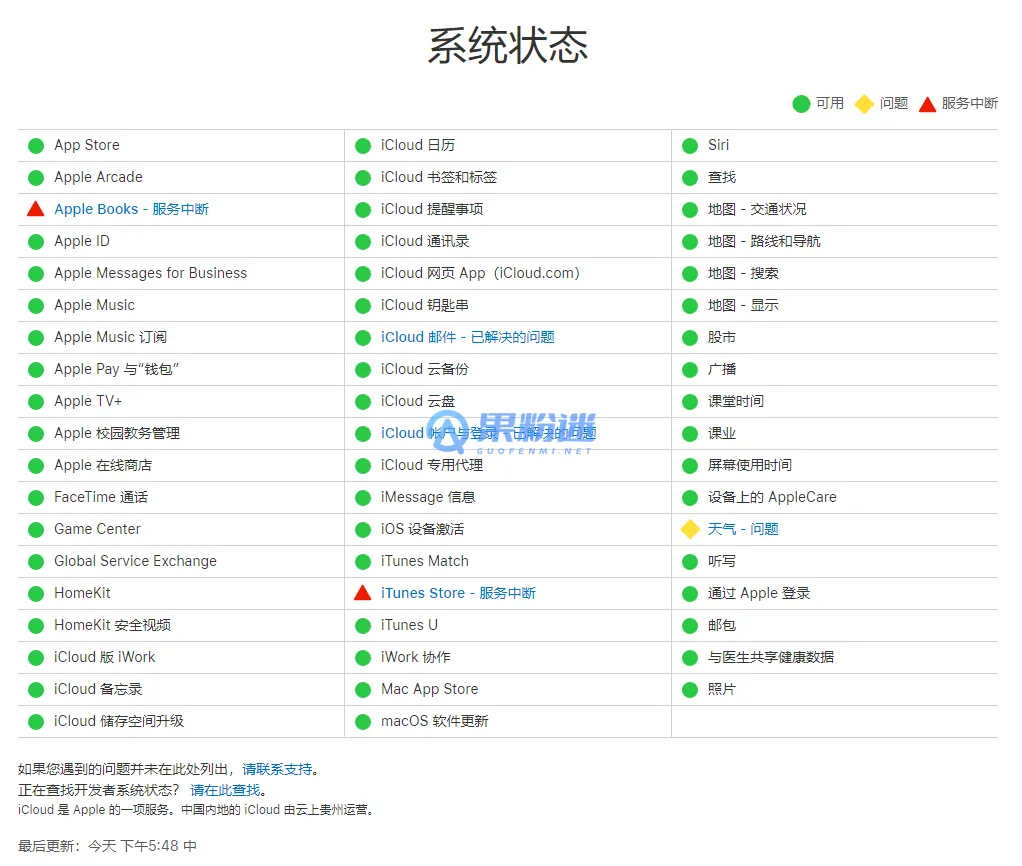Select the iCloud 网页 App (iCloud.com) entry

pyautogui.click(x=480, y=273)
